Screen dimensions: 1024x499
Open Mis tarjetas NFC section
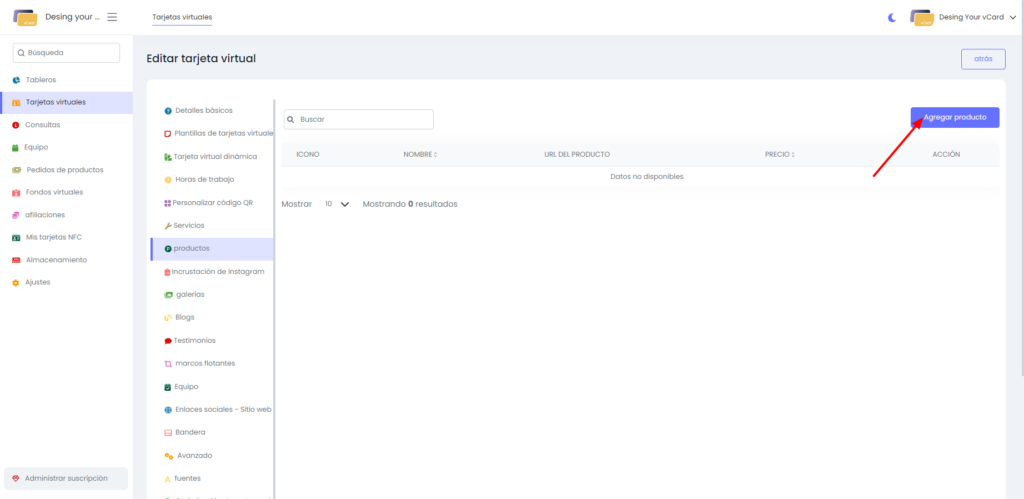(x=53, y=237)
